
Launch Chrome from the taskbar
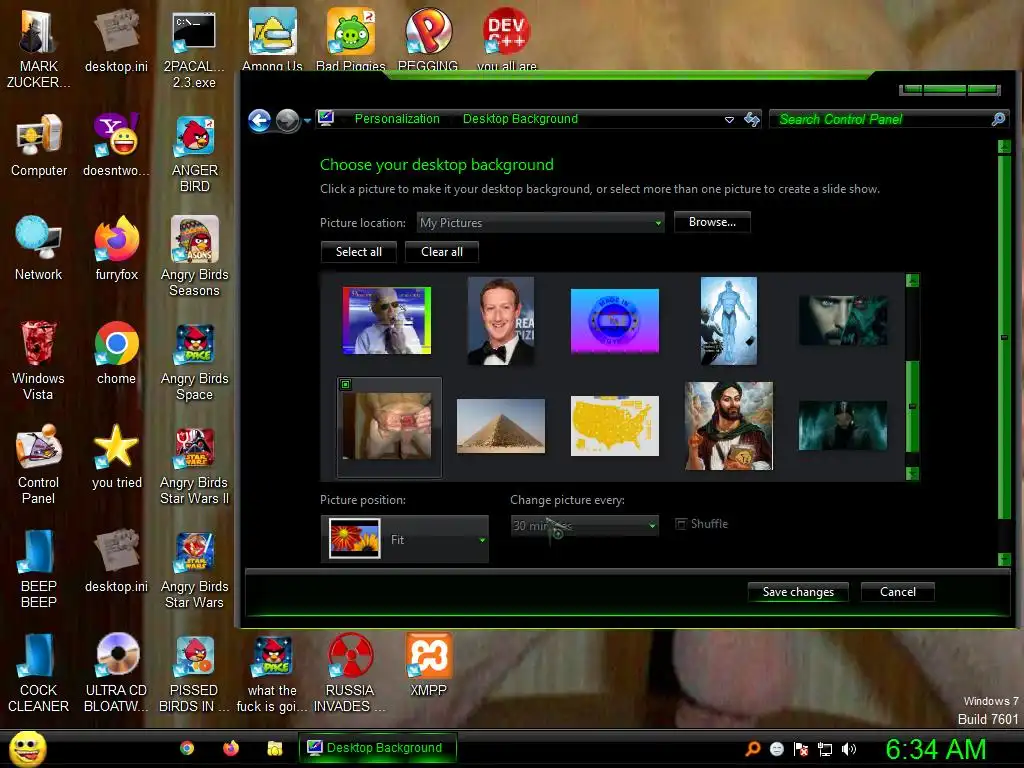(x=187, y=748)
